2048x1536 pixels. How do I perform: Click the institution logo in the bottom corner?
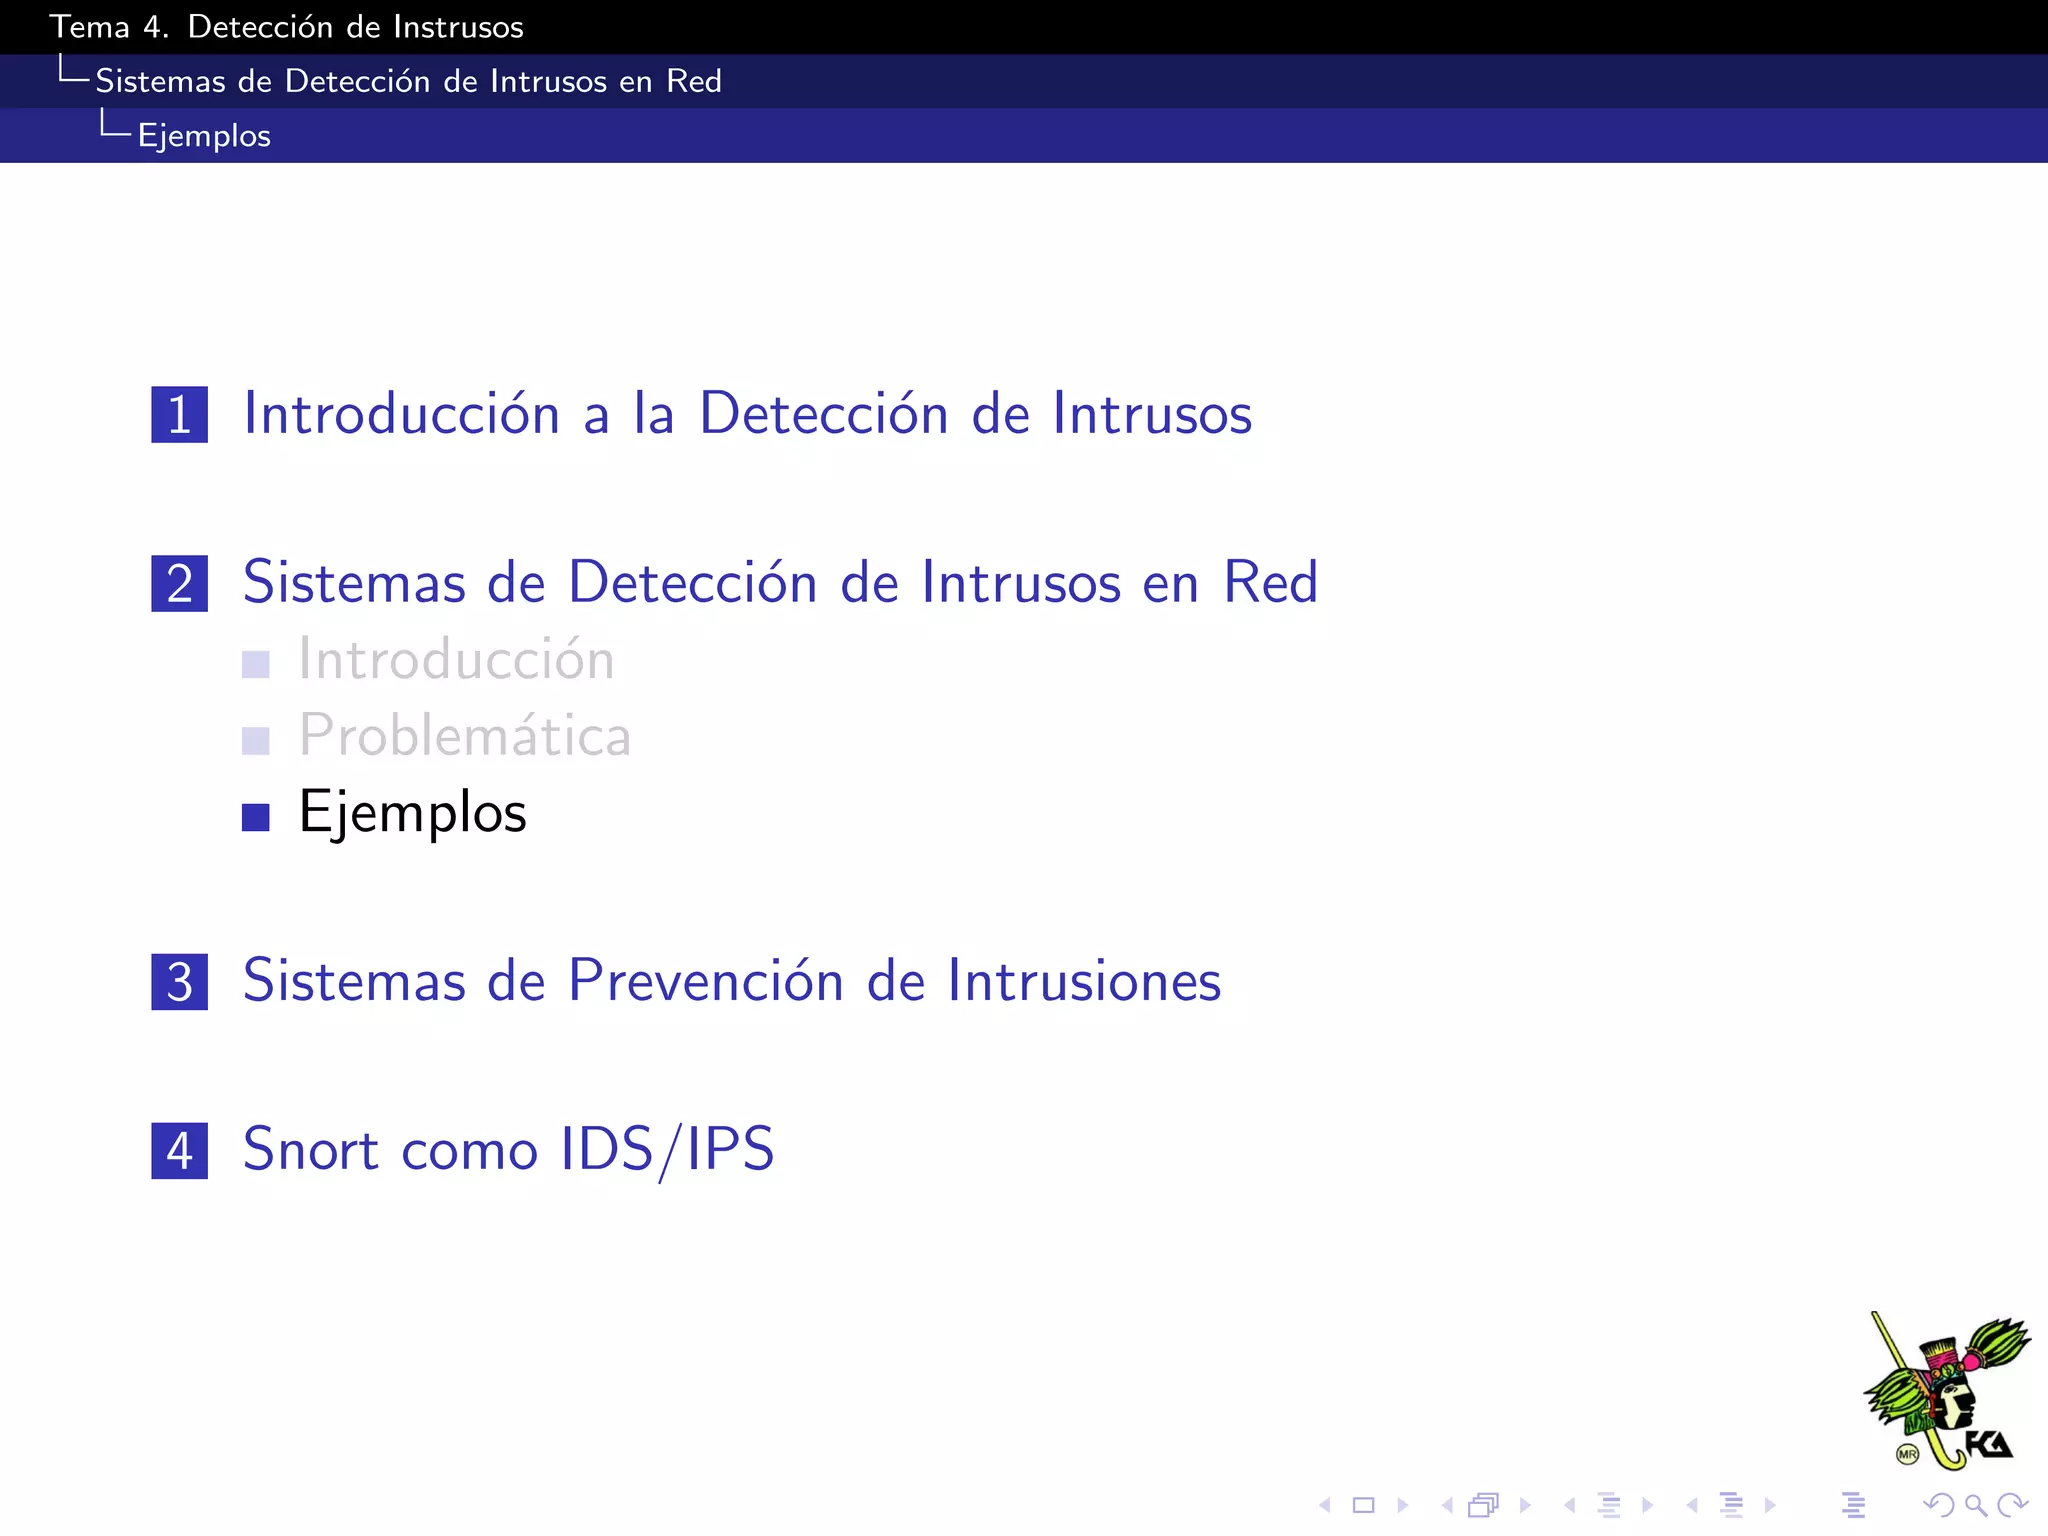pos(1946,1391)
